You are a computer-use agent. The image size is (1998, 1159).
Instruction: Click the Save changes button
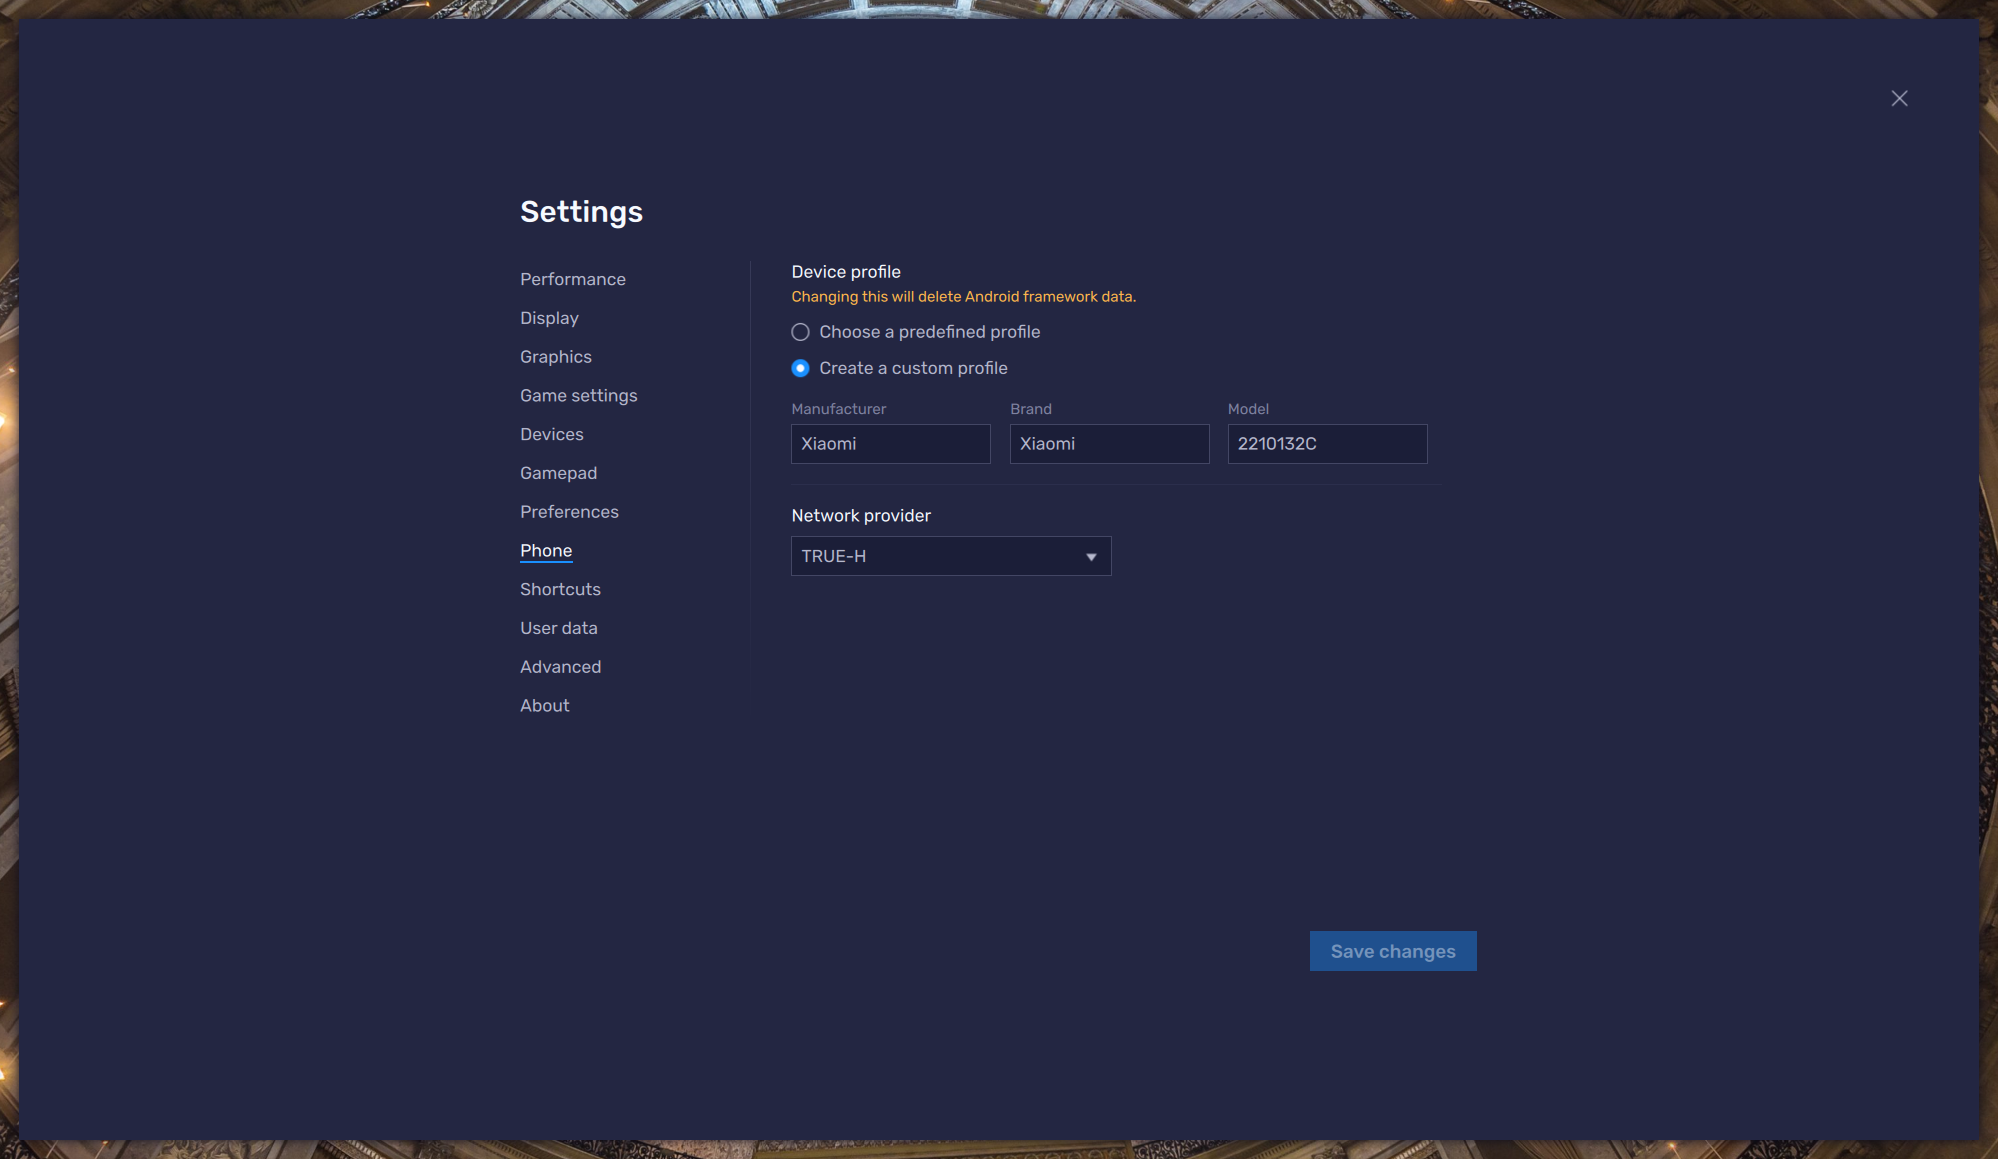(x=1392, y=951)
